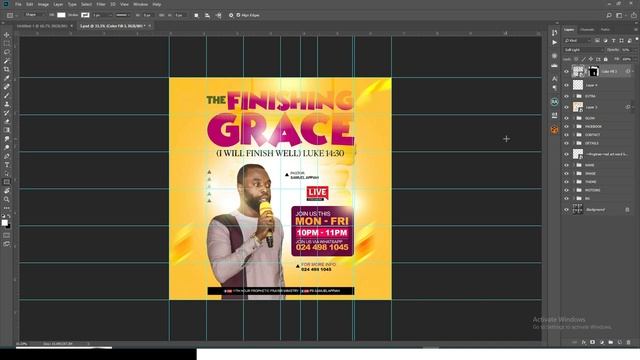Open the Image menu
Image resolution: width=640 pixels, height=360 pixels.
(x=43, y=4)
